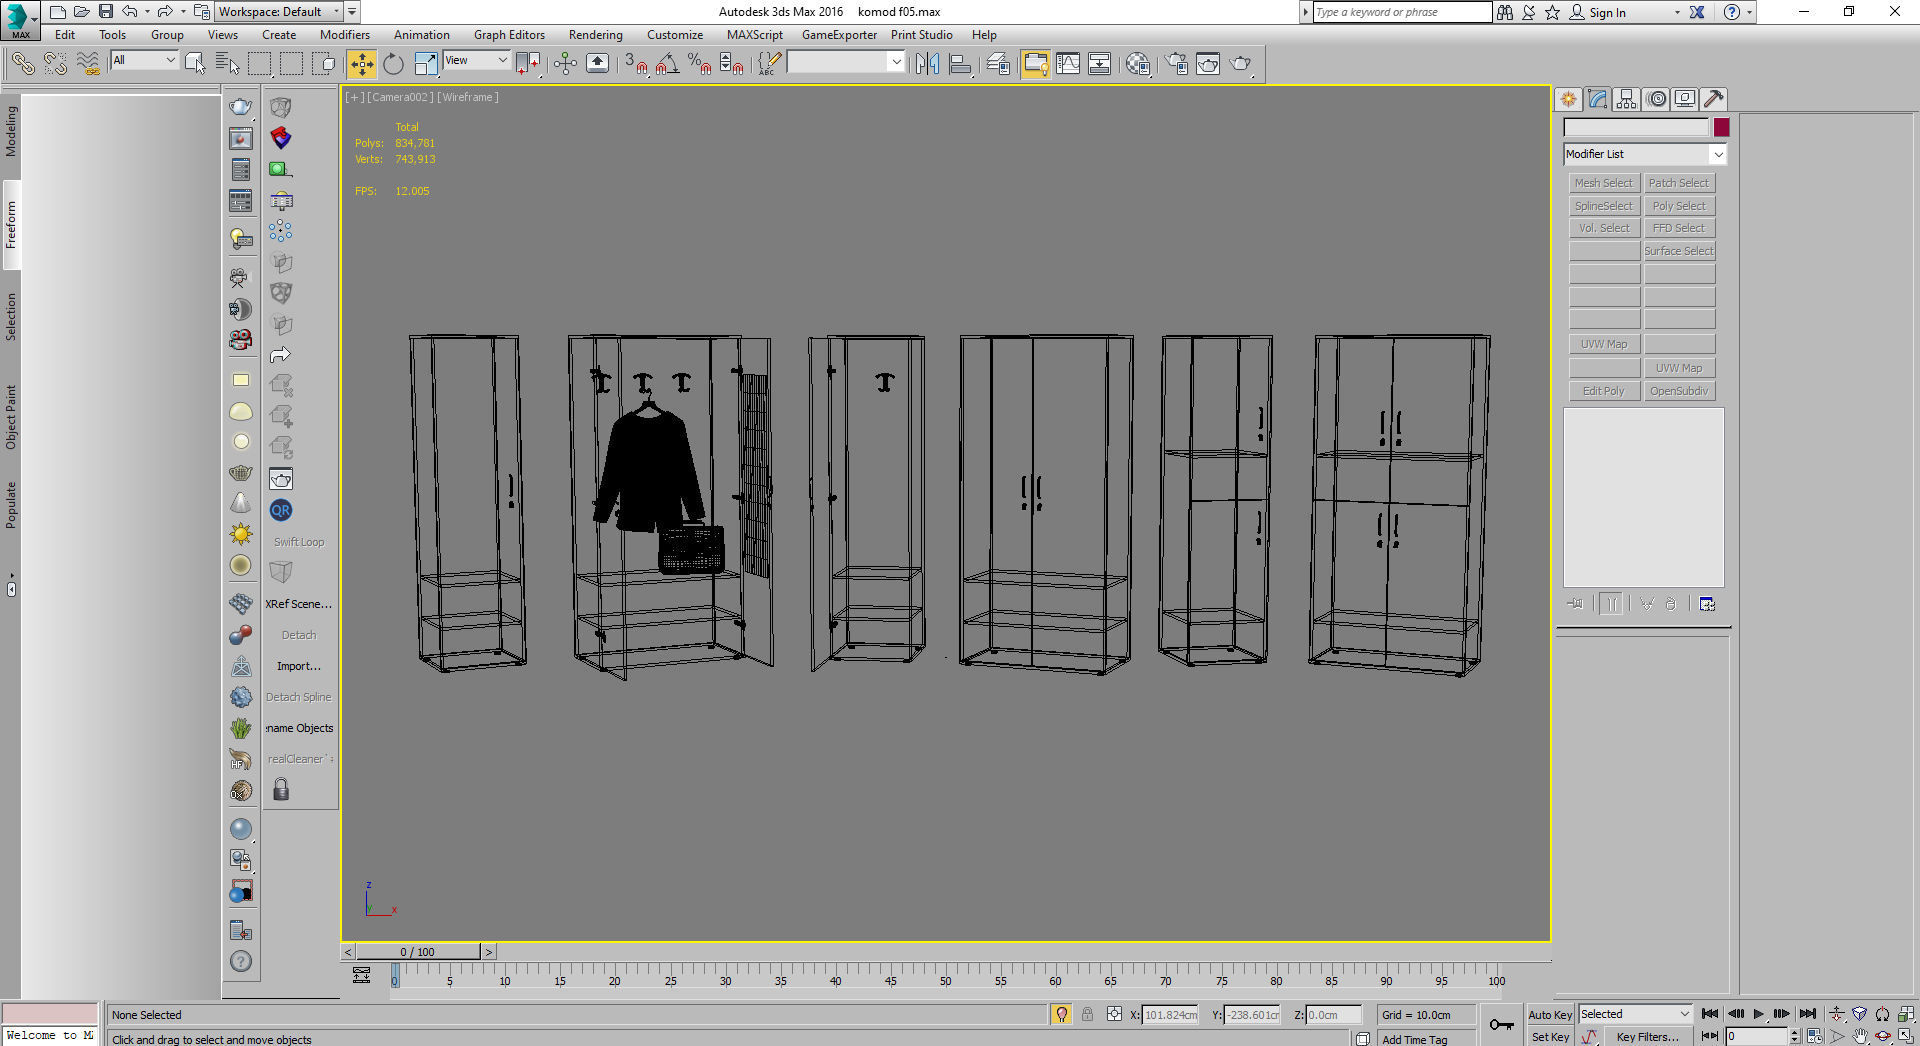
Task: Open the Material Editor icon
Action: 1137,64
